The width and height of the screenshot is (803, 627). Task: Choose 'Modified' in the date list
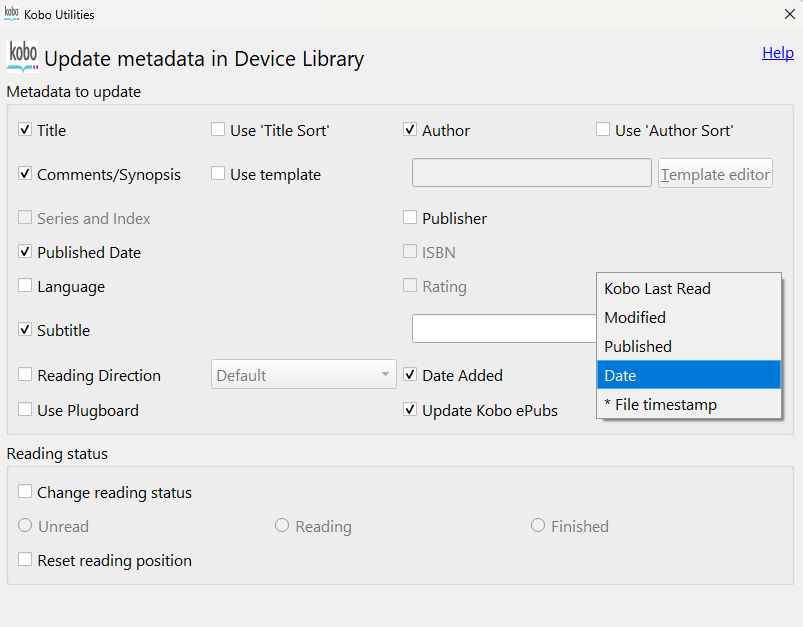click(635, 318)
